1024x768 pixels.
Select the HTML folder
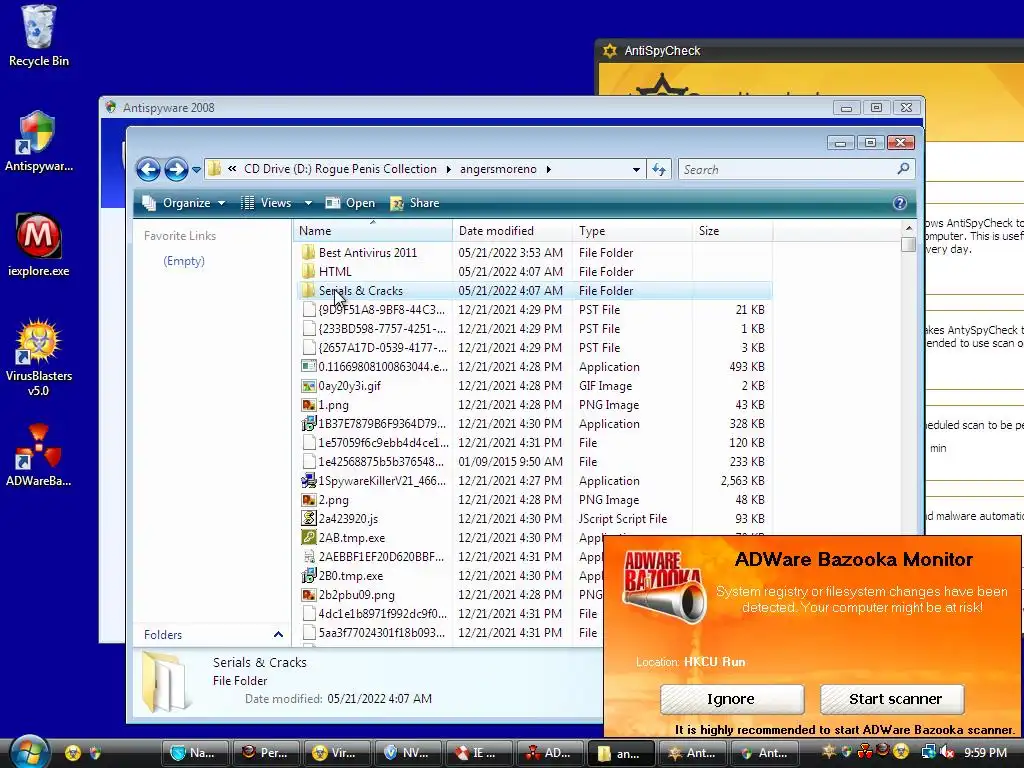point(335,272)
